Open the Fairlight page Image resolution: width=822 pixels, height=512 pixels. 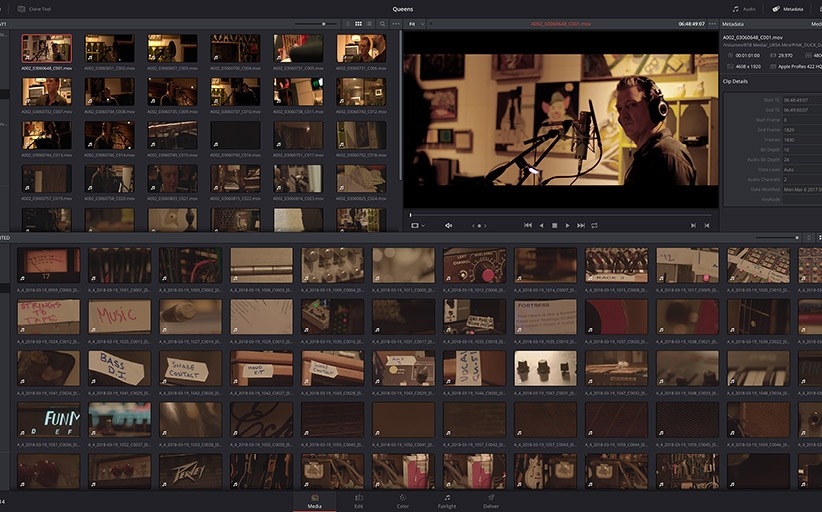pyautogui.click(x=446, y=500)
